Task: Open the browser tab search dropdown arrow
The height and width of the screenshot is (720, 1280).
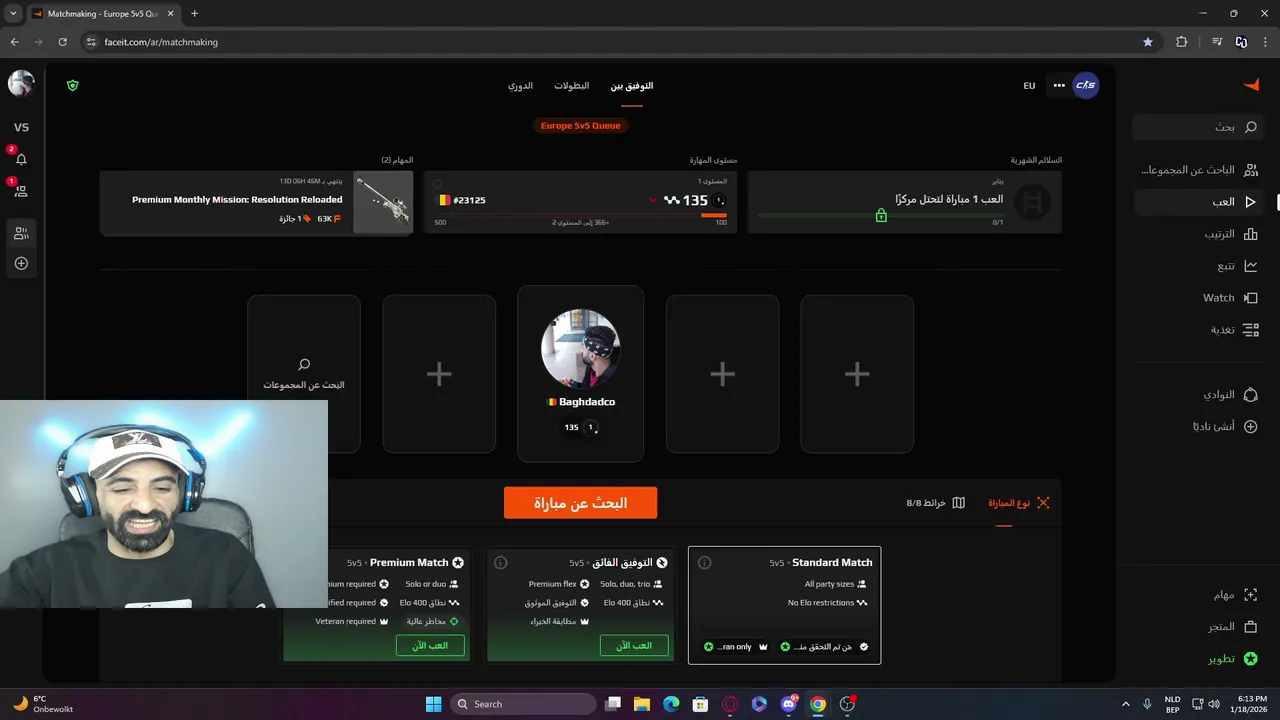Action: pyautogui.click(x=13, y=13)
